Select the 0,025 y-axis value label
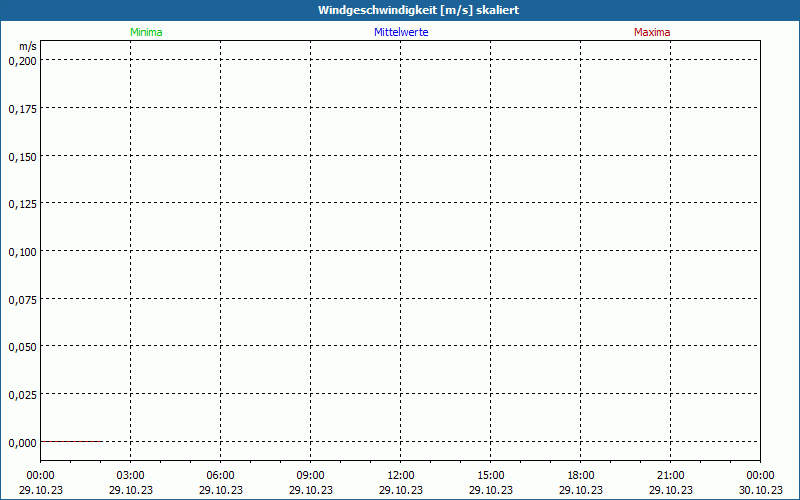The image size is (800, 500). pos(22,394)
